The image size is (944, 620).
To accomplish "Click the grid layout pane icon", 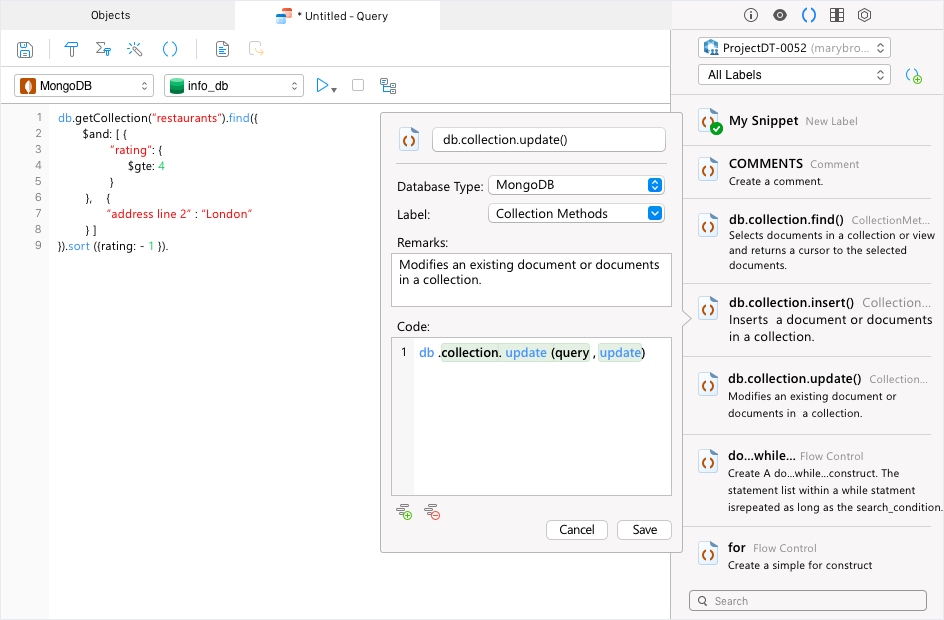I will point(837,15).
